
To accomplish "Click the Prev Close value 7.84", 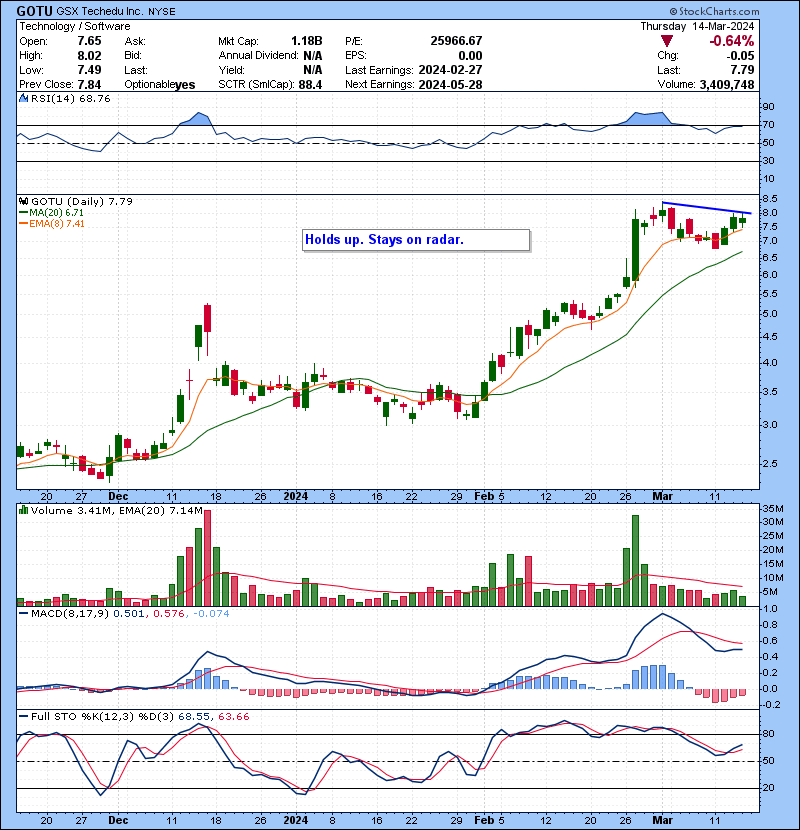I will click(x=89, y=84).
